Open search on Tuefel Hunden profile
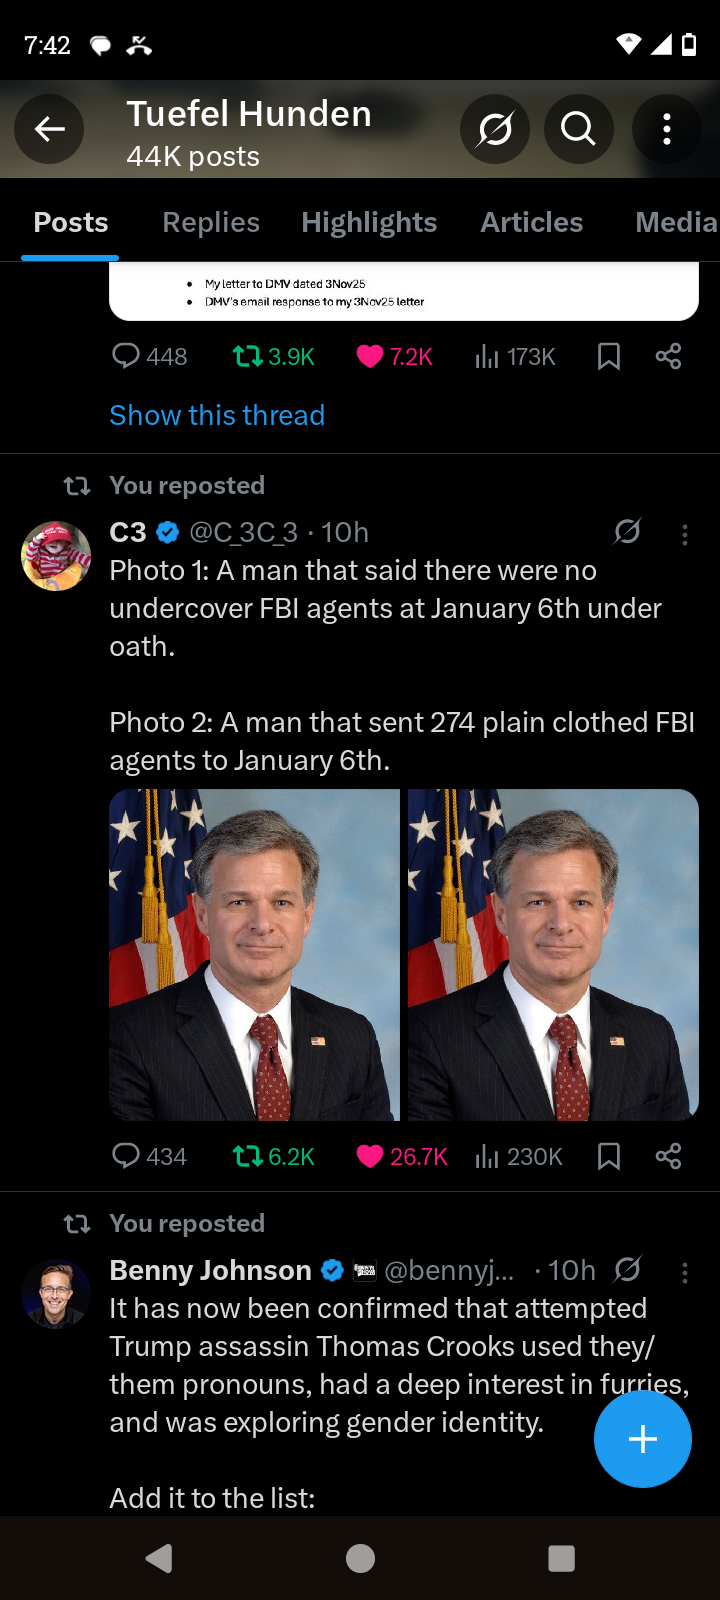Image resolution: width=720 pixels, height=1600 pixels. [x=578, y=129]
